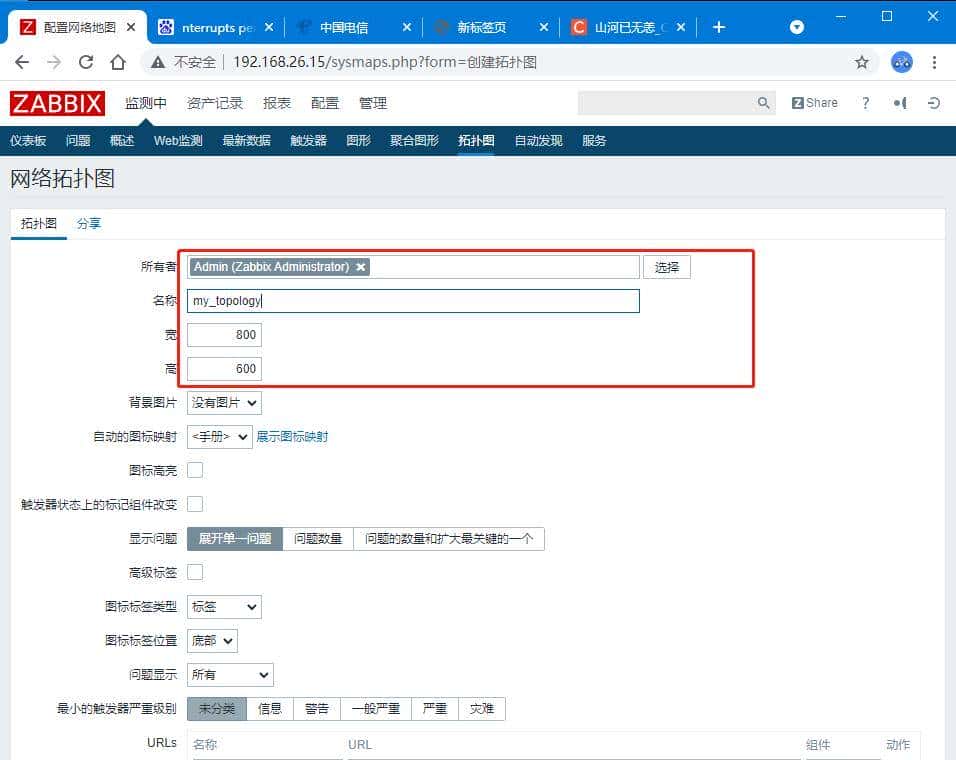
Task: Enable the 图标高亮 checkbox
Action: point(193,470)
